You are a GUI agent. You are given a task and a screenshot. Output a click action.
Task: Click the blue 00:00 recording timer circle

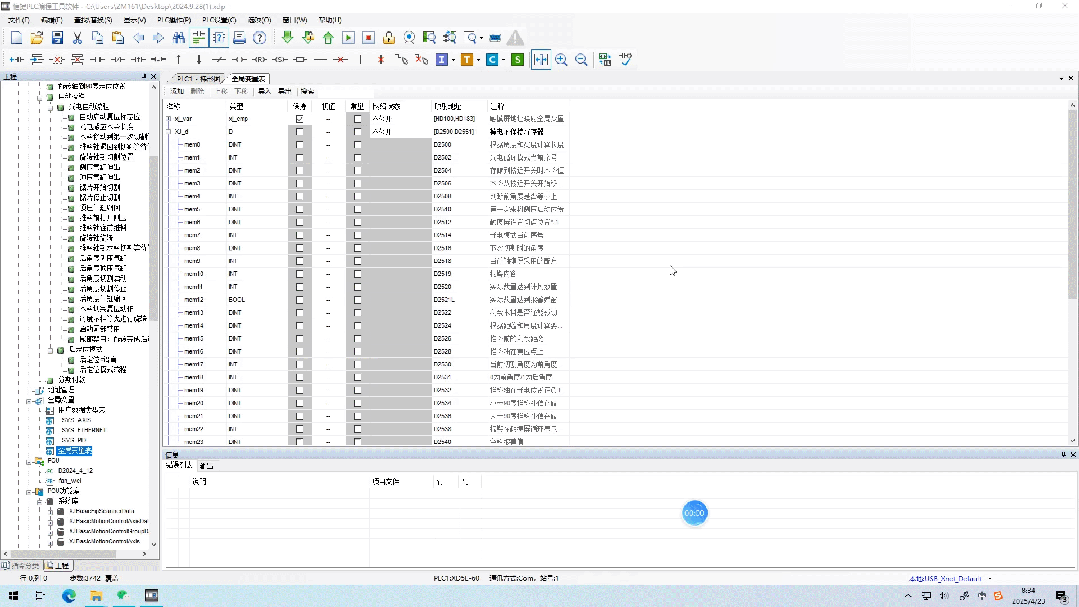[694, 513]
